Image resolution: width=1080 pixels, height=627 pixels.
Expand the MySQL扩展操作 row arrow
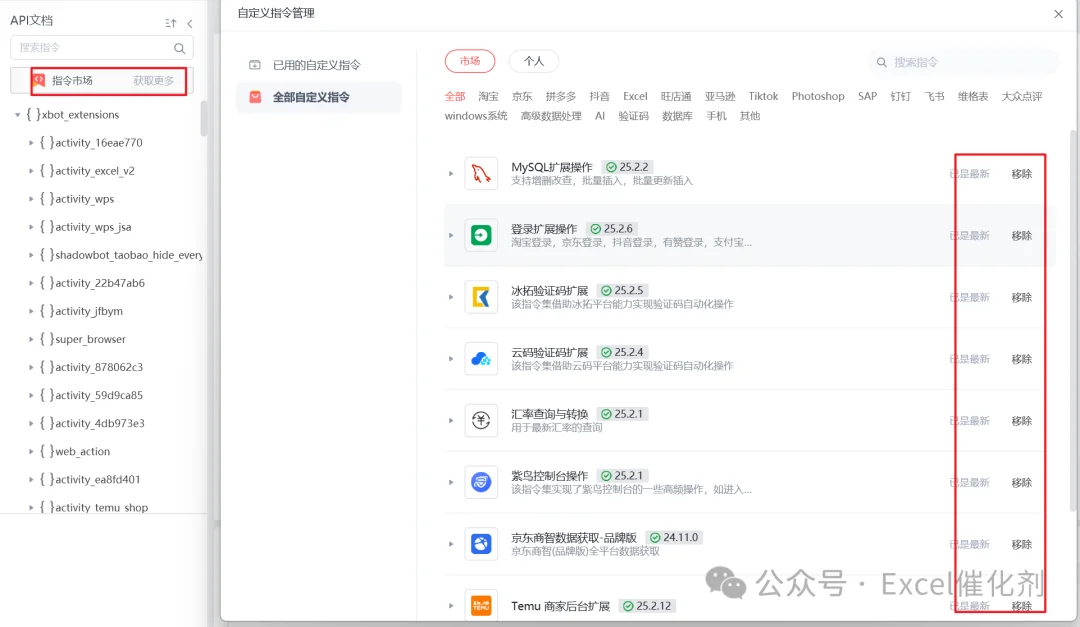click(451, 174)
